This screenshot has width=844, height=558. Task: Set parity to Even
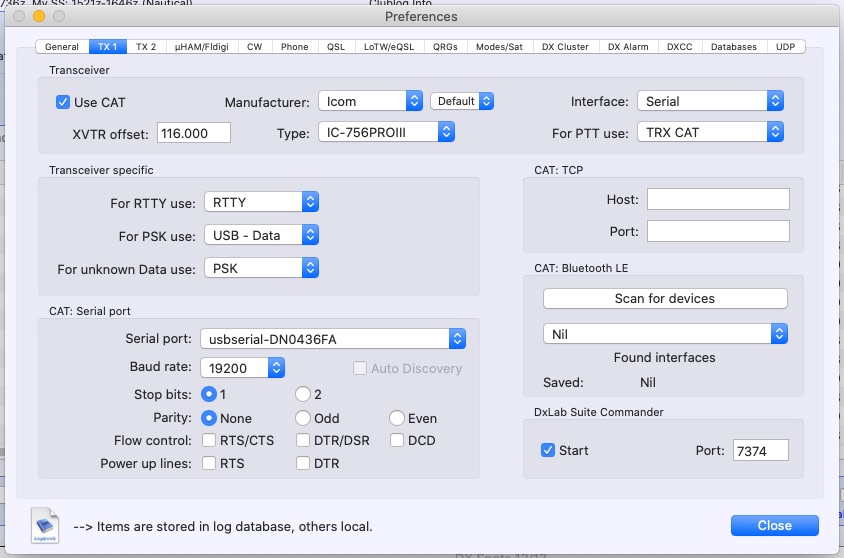(397, 418)
